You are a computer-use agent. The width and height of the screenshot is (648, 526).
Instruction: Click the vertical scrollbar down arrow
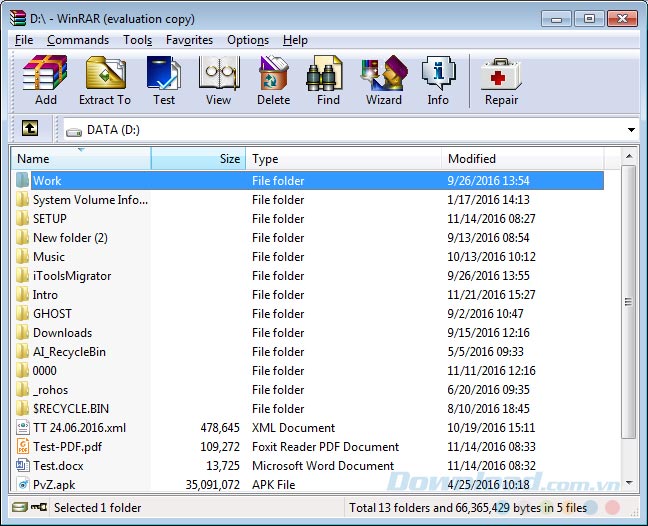pos(629,484)
